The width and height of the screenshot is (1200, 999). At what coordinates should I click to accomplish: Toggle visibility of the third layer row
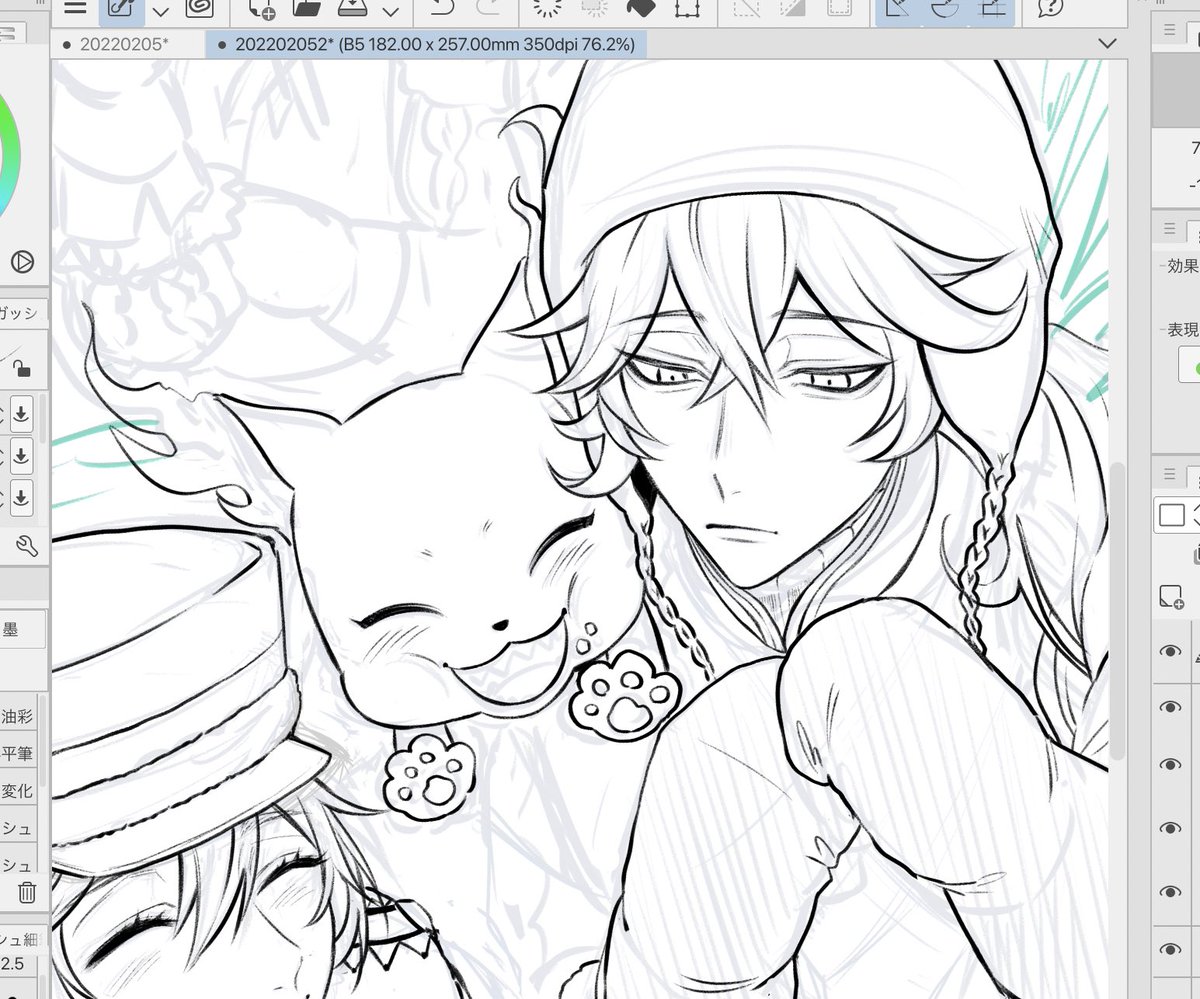1170,765
